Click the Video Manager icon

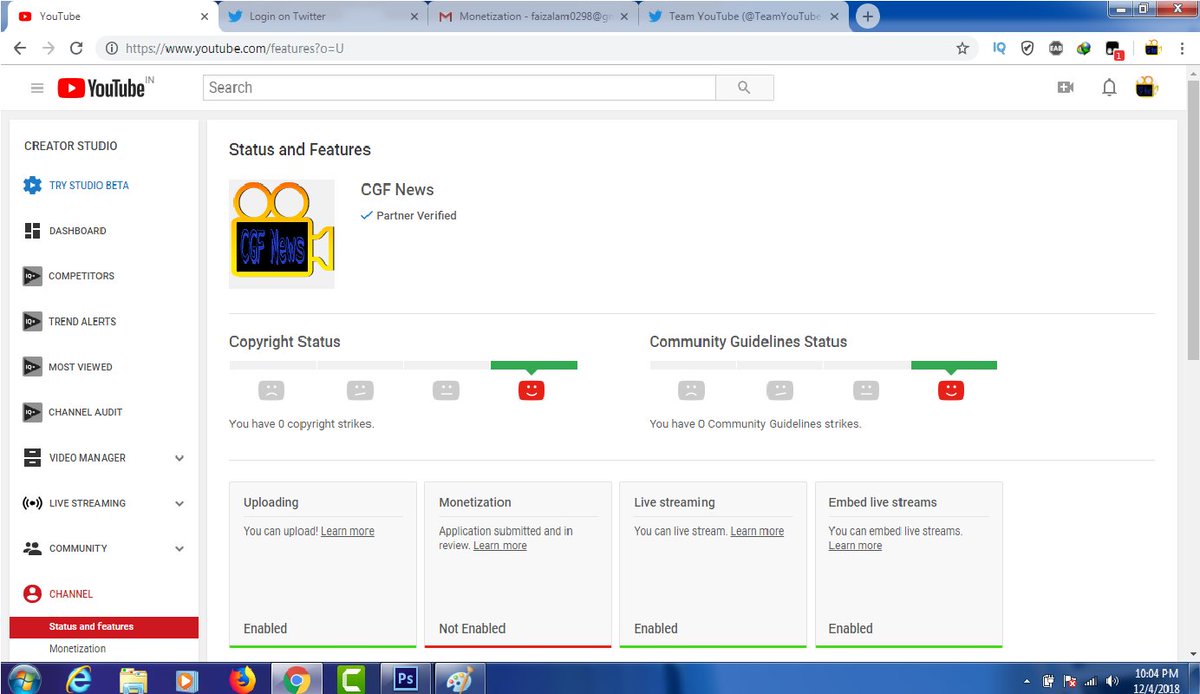point(32,458)
